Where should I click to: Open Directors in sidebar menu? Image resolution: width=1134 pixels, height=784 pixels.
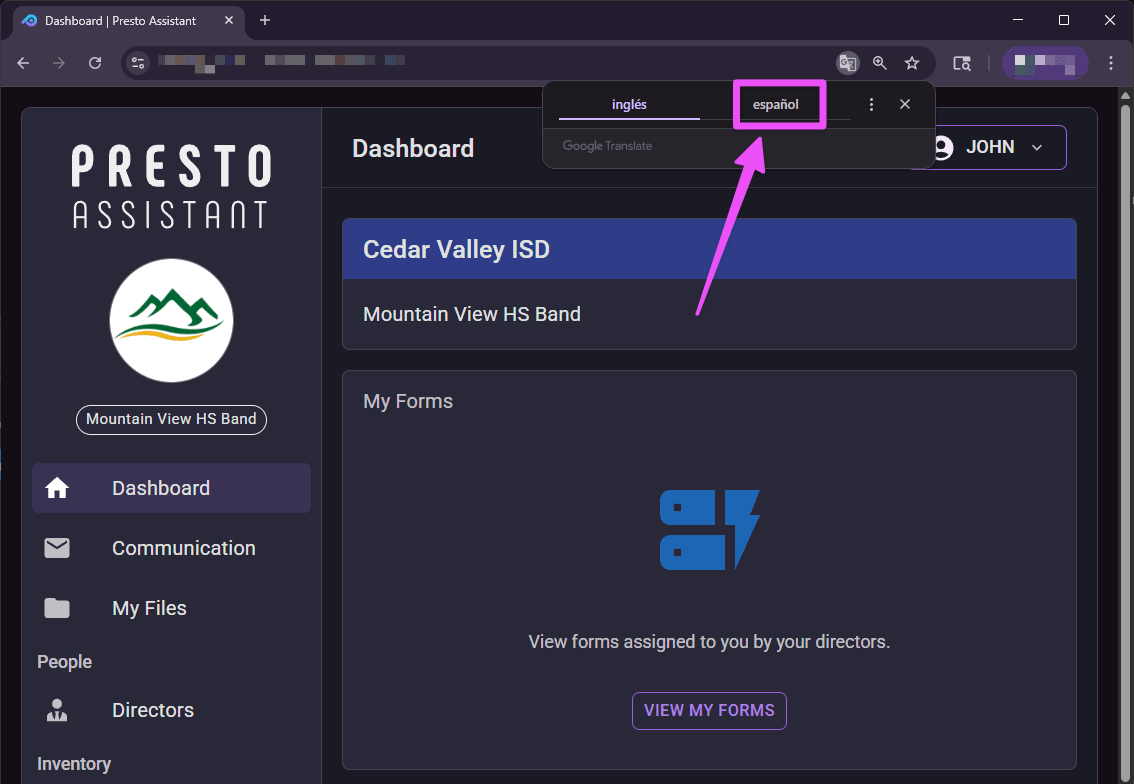click(171, 710)
